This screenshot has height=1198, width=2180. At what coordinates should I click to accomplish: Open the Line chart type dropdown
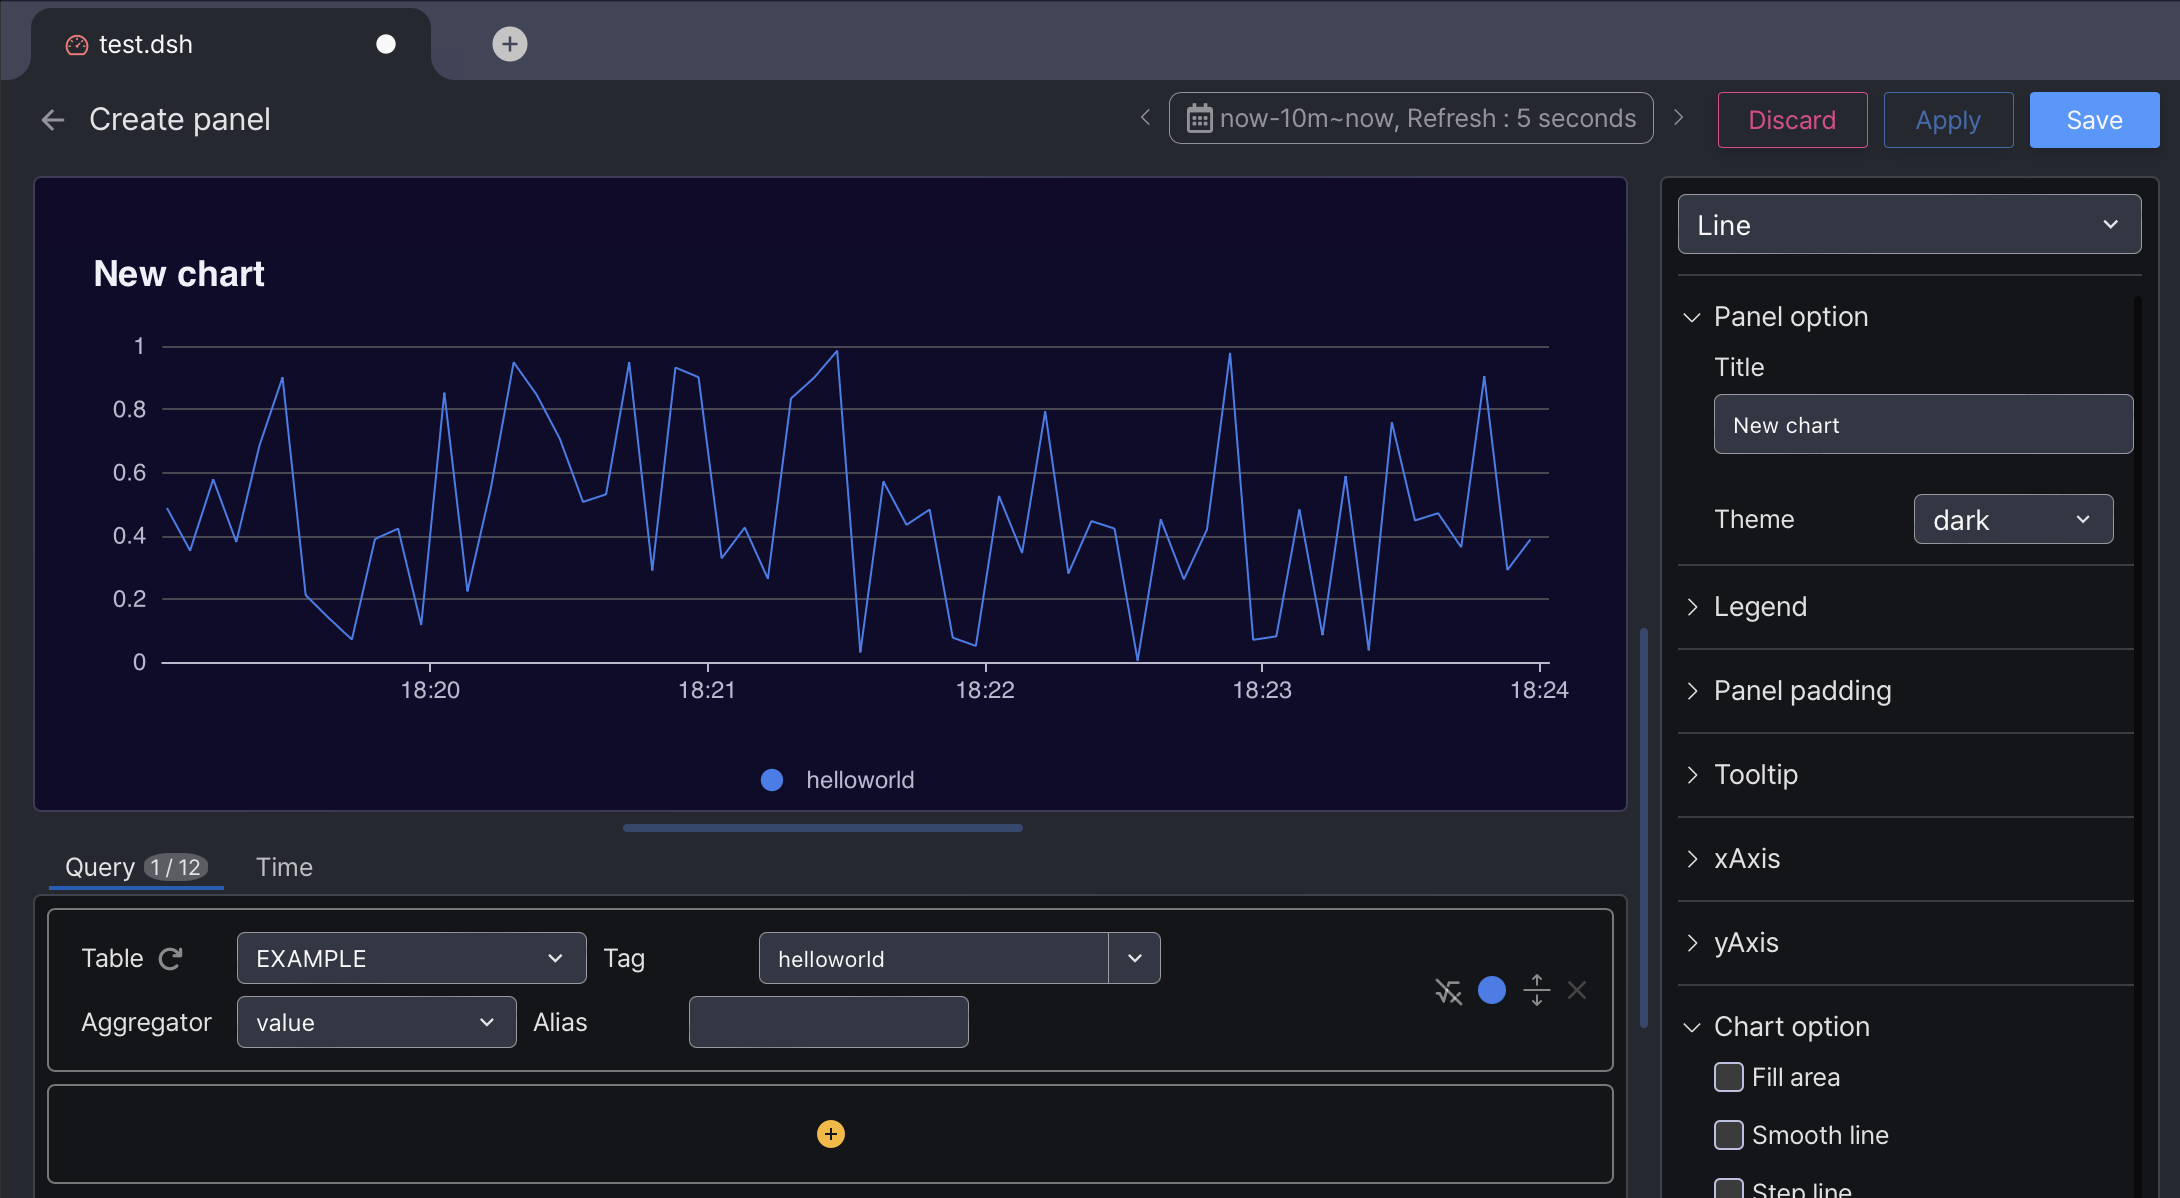click(1909, 225)
